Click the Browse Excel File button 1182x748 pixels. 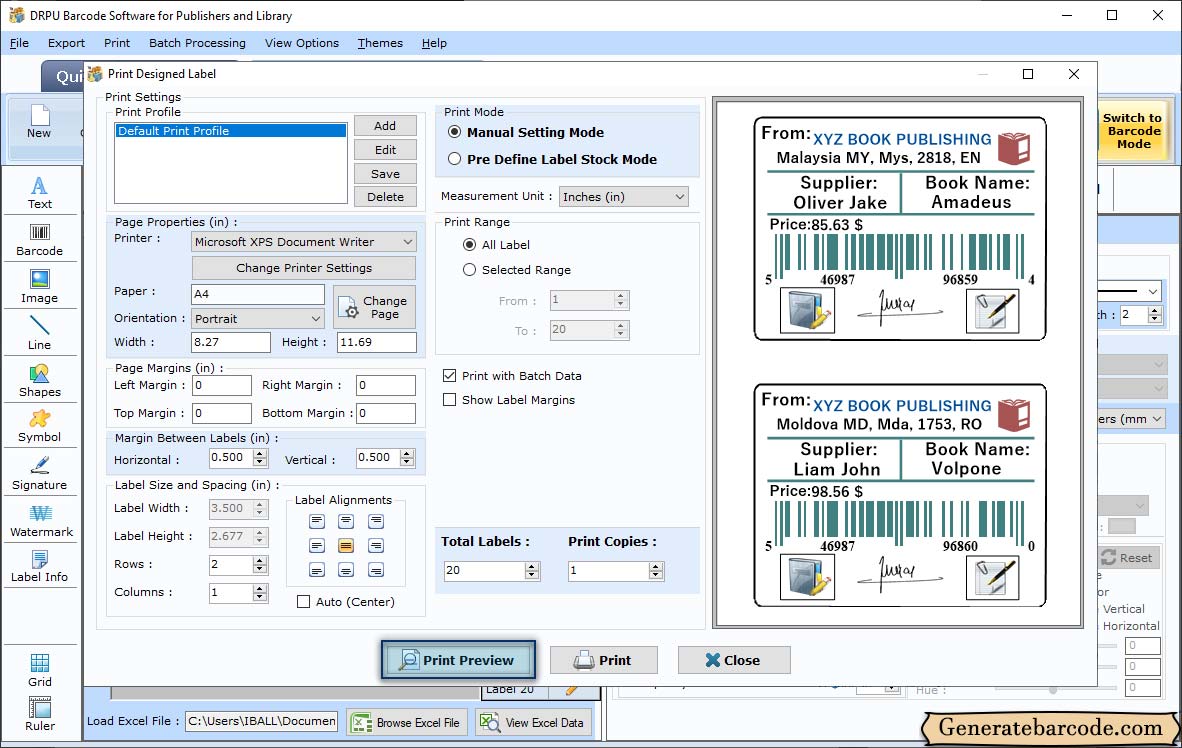click(407, 722)
